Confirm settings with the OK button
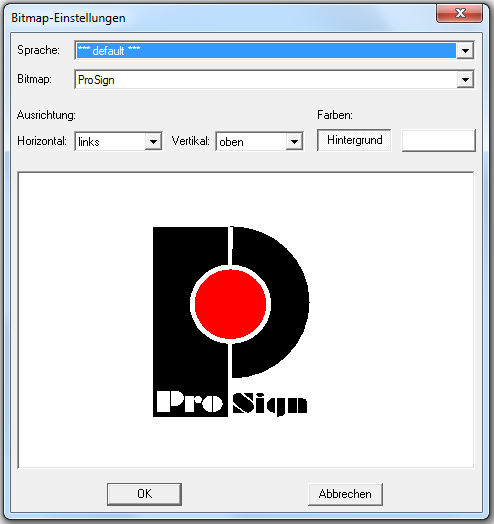The image size is (494, 524). 144,494
